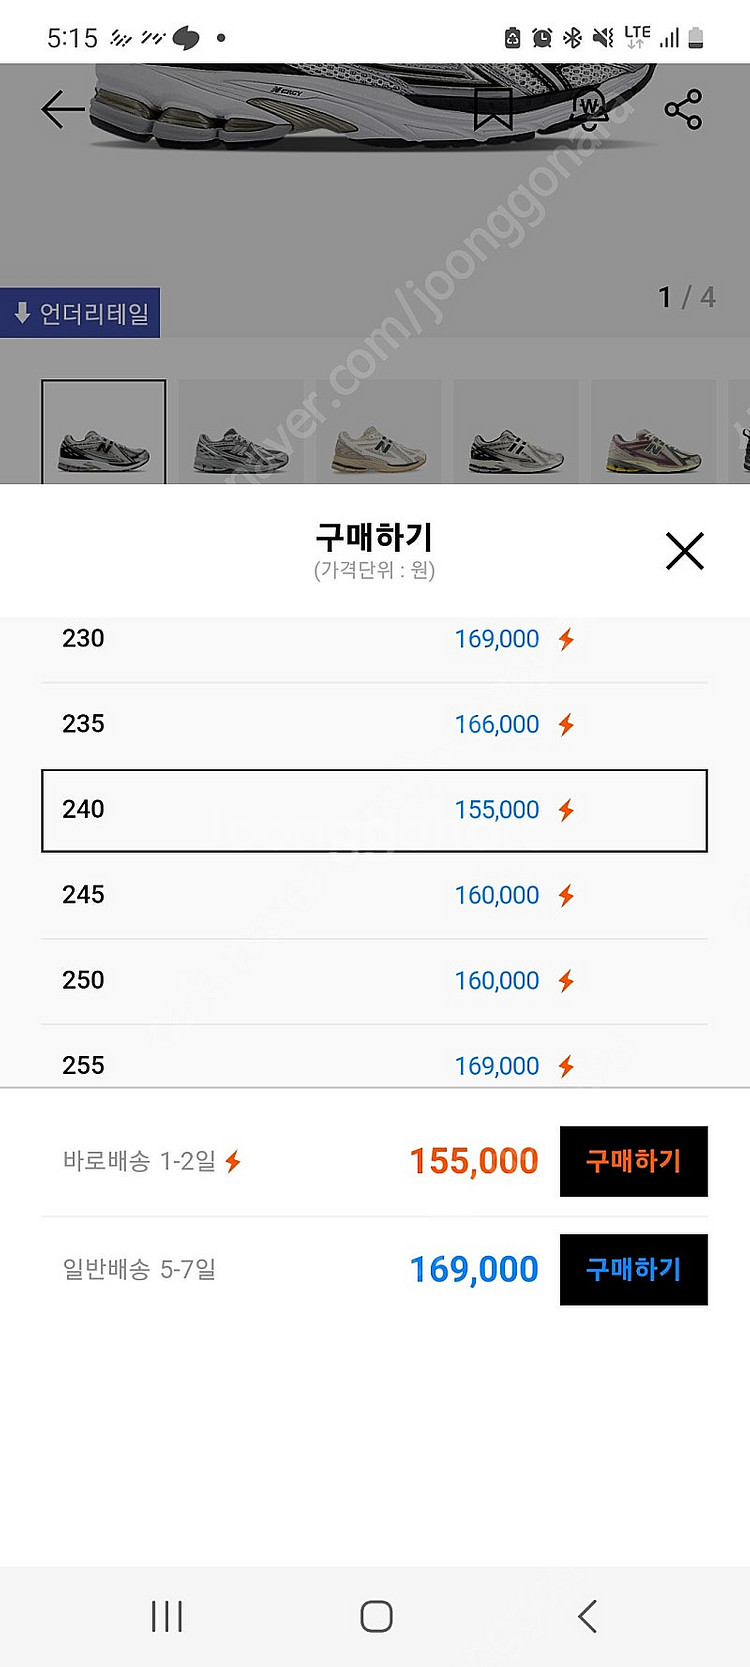Open the share options icon

(x=683, y=110)
